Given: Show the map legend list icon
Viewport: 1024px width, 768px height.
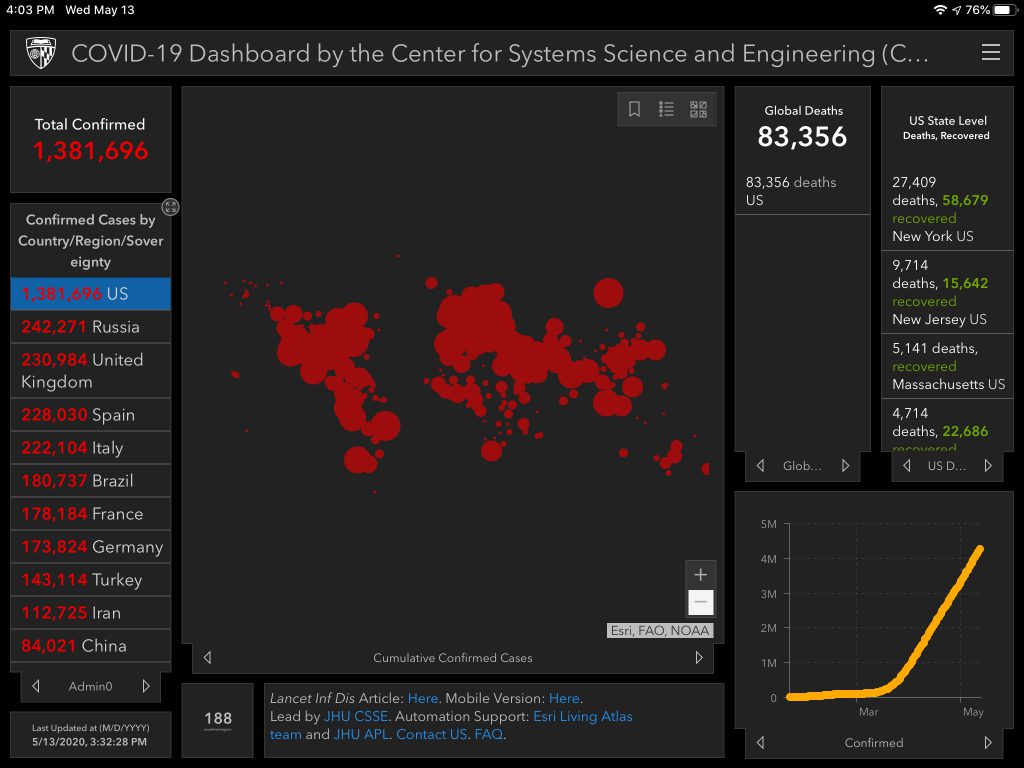Looking at the screenshot, I should pyautogui.click(x=666, y=110).
